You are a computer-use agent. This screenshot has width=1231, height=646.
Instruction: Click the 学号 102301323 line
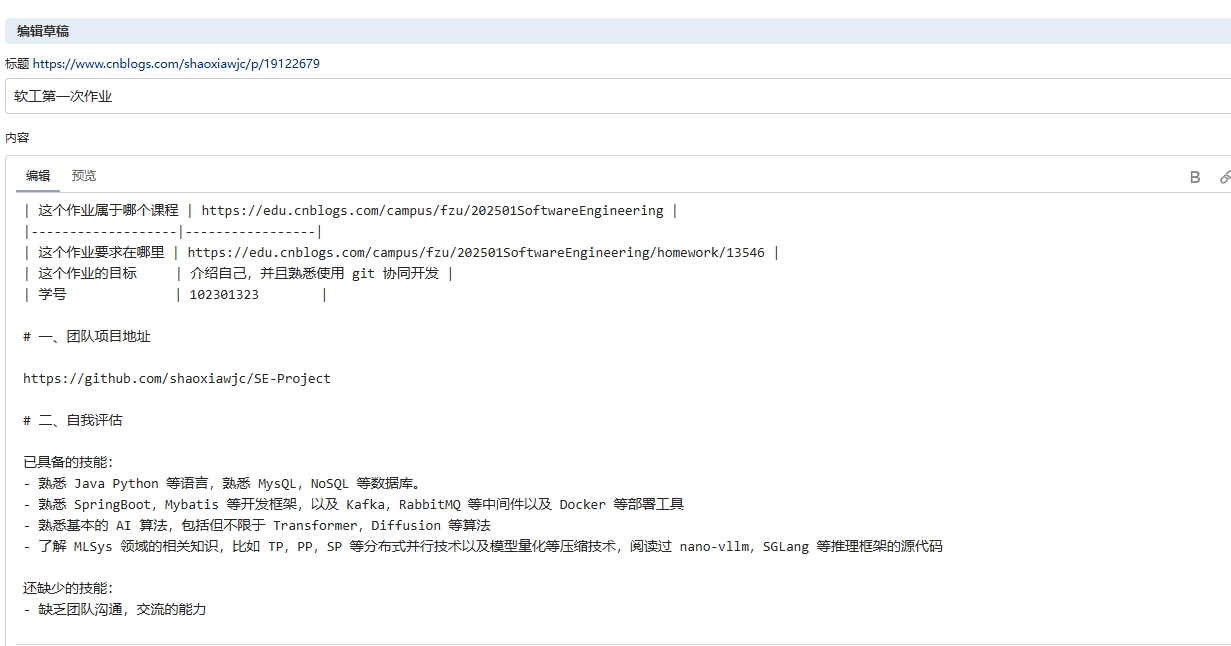pyautogui.click(x=175, y=295)
